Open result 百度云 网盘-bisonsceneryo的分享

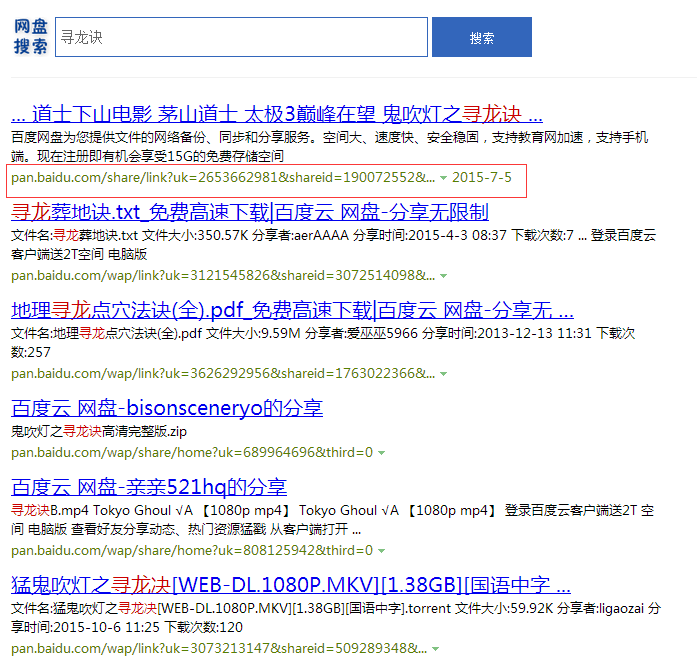[167, 408]
